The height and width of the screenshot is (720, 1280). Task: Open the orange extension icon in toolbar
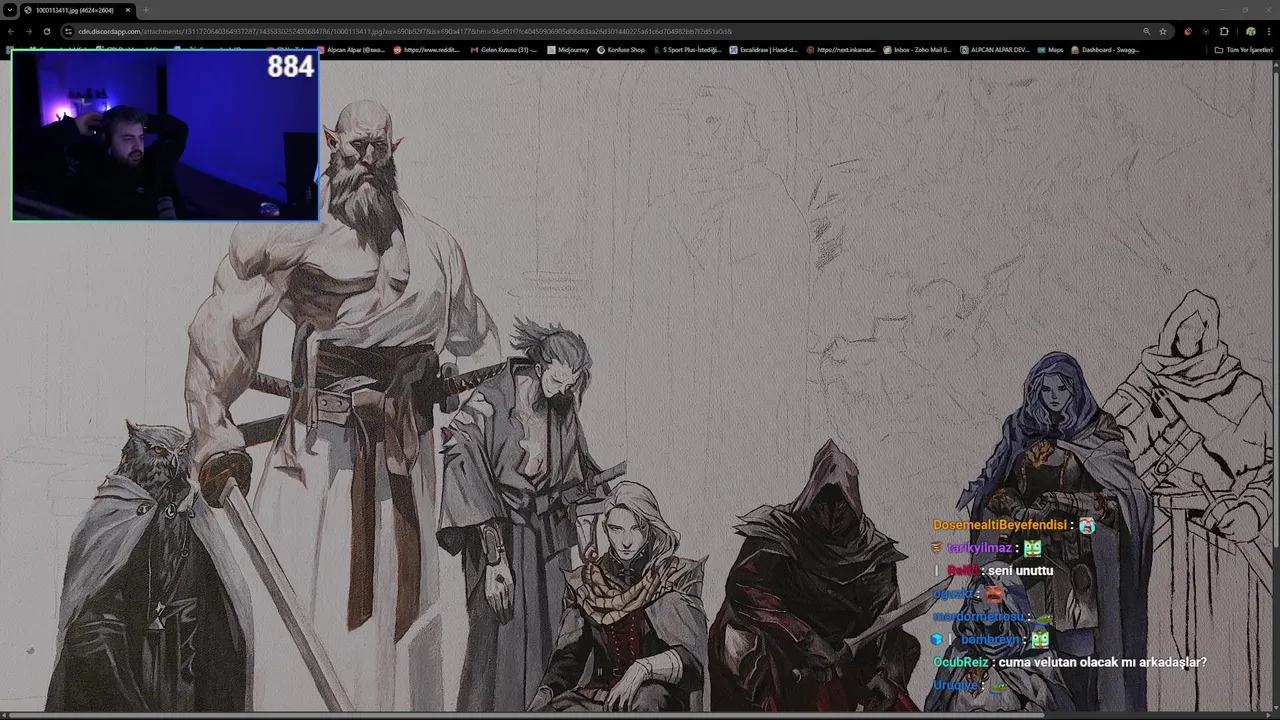coord(1188,31)
